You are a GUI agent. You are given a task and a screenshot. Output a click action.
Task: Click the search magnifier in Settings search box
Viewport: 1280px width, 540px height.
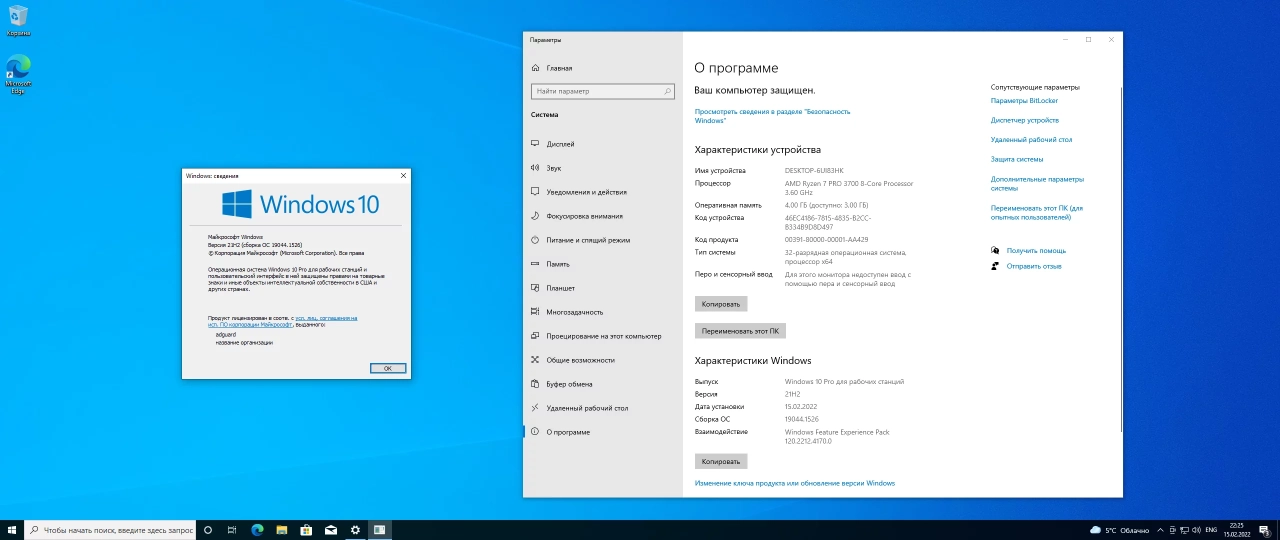point(668,91)
